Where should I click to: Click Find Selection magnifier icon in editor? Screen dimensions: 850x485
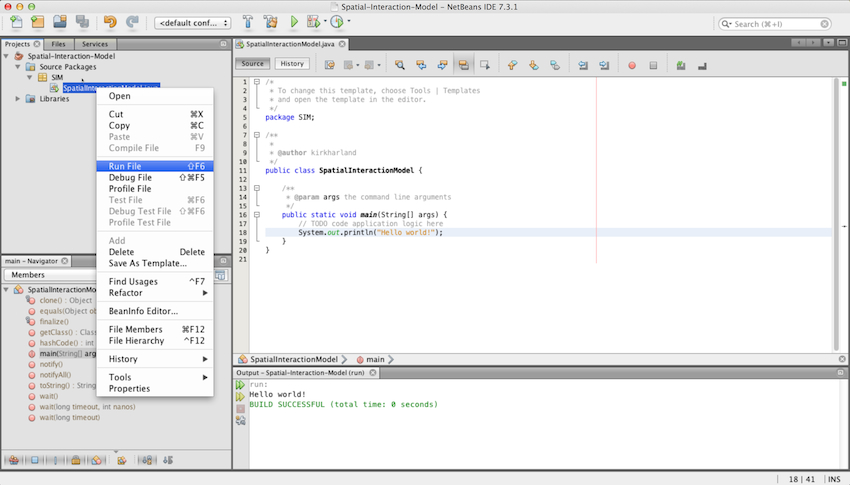click(x=400, y=65)
